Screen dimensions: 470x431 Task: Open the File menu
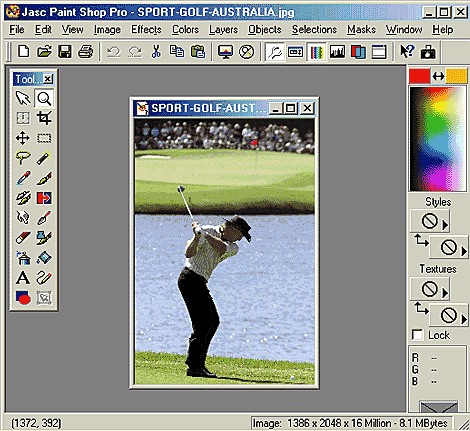pos(17,30)
